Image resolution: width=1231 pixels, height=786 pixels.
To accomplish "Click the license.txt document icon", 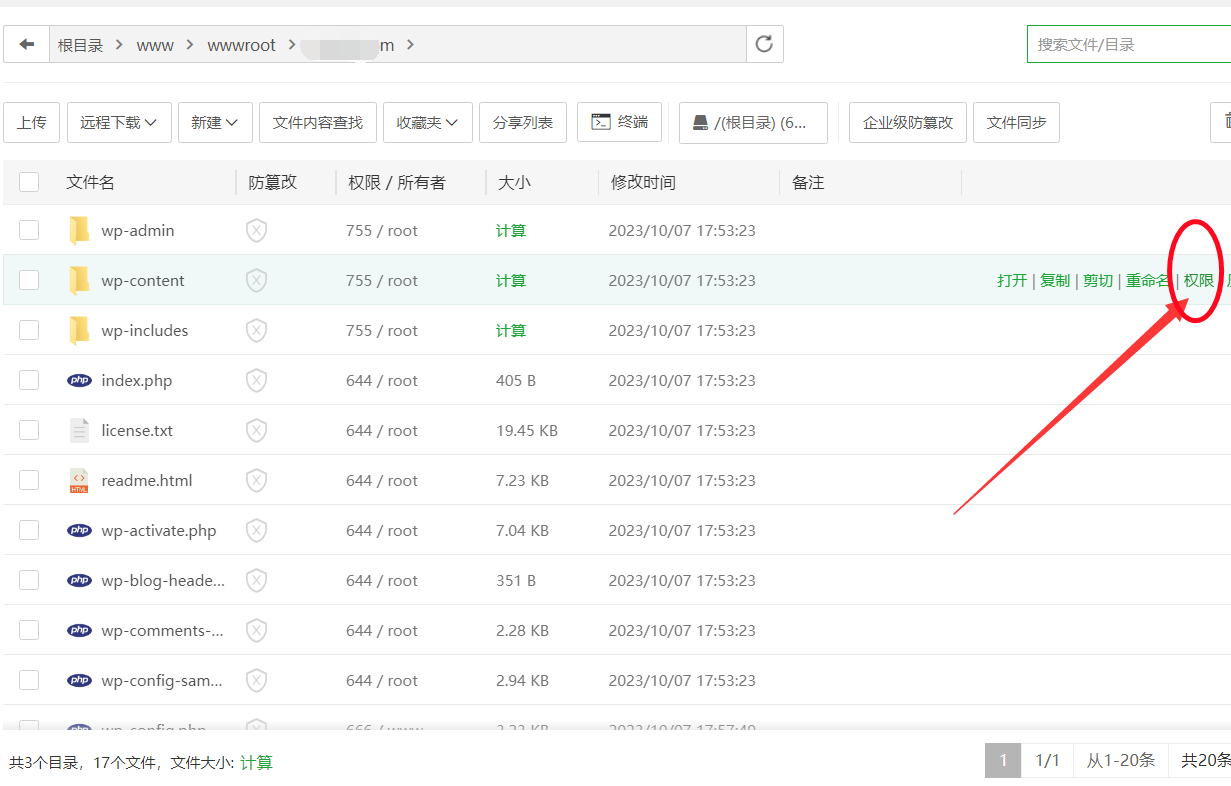I will point(79,430).
